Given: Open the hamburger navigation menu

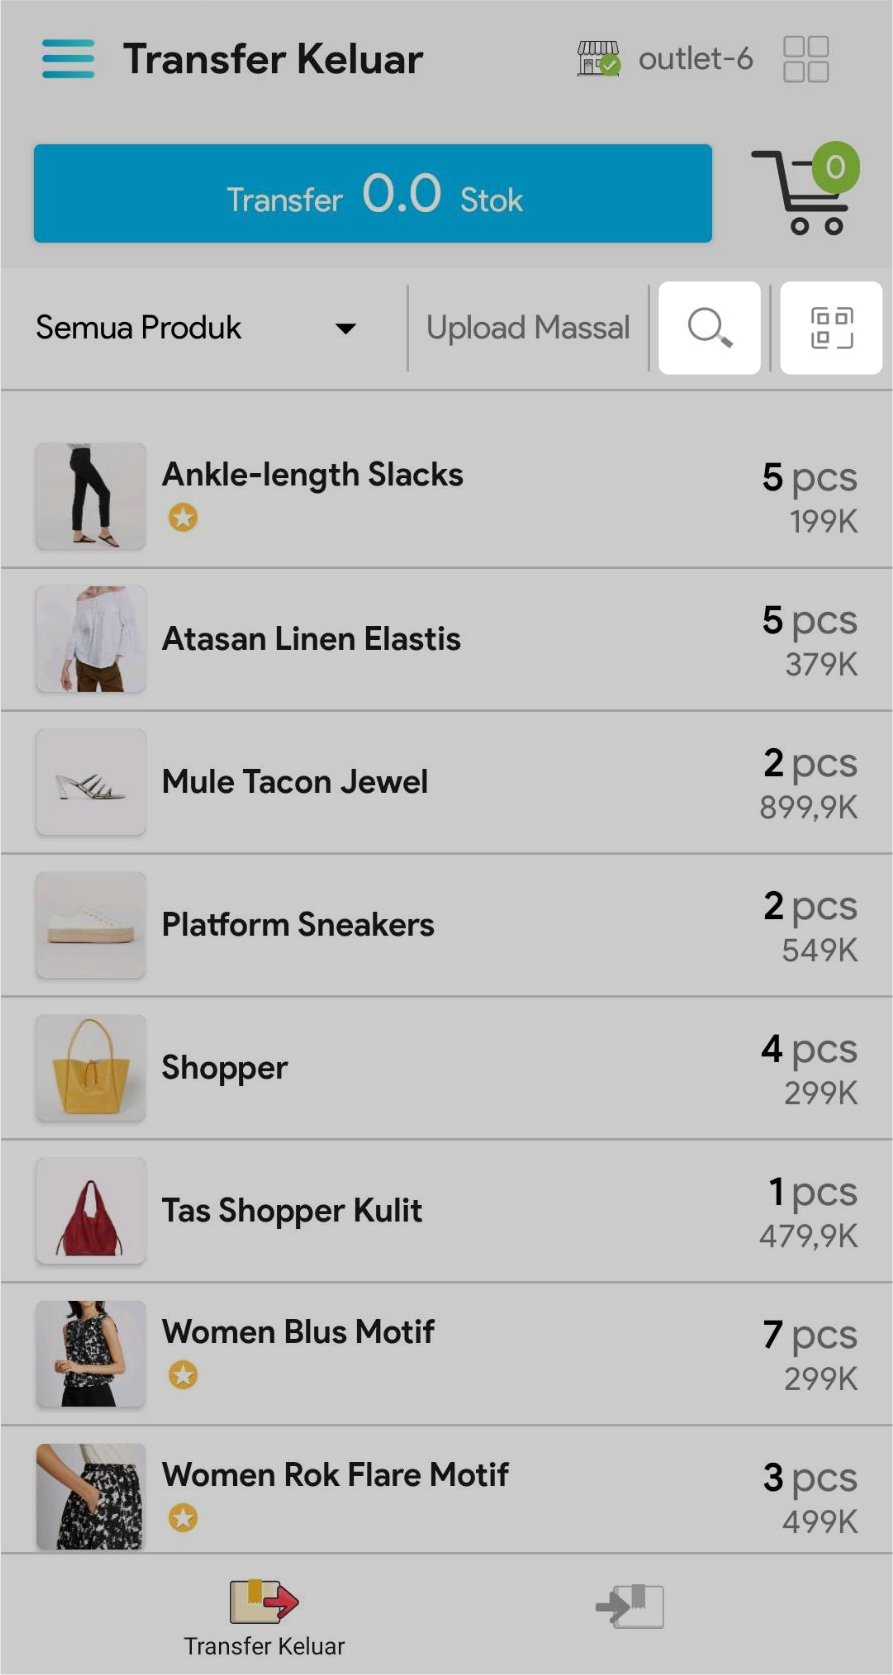Looking at the screenshot, I should (68, 59).
